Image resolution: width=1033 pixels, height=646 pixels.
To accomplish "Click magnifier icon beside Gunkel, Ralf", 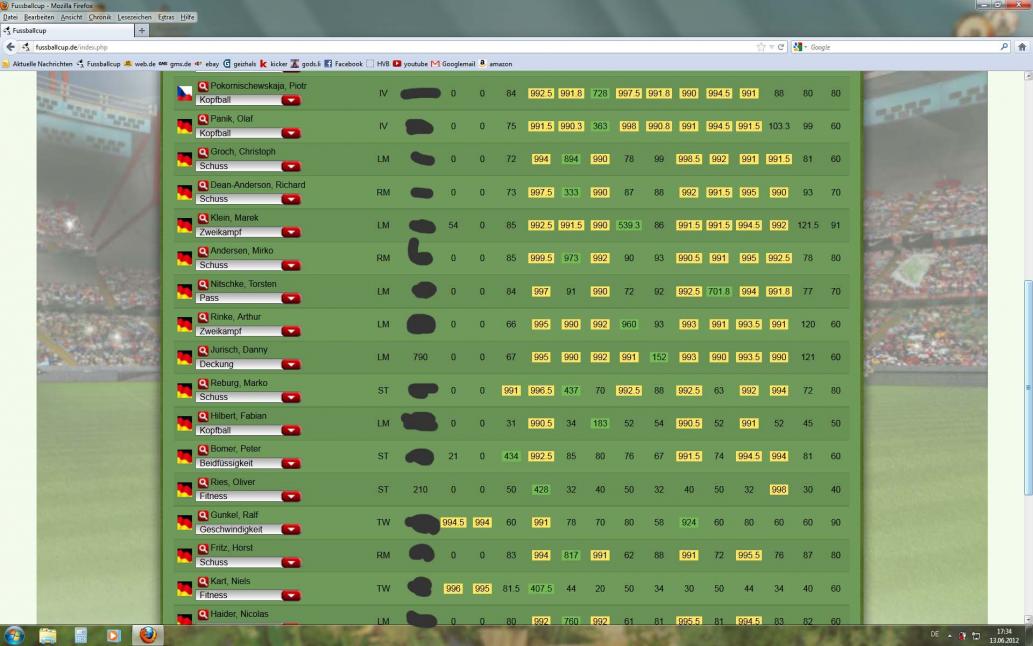I will coord(203,515).
